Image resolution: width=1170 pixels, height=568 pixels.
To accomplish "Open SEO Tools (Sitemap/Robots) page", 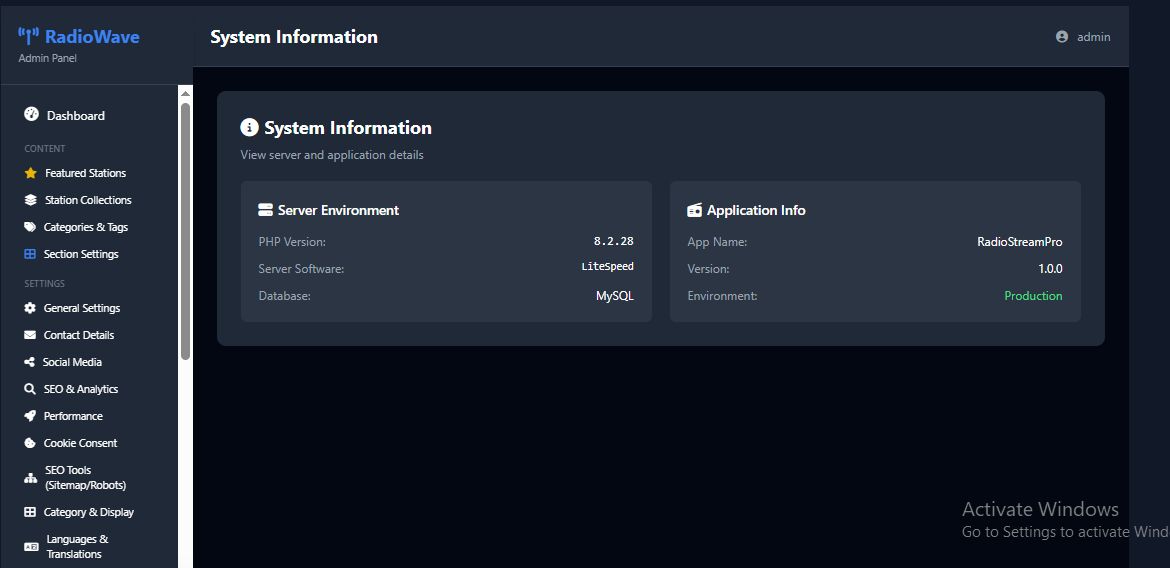I will pos(84,477).
